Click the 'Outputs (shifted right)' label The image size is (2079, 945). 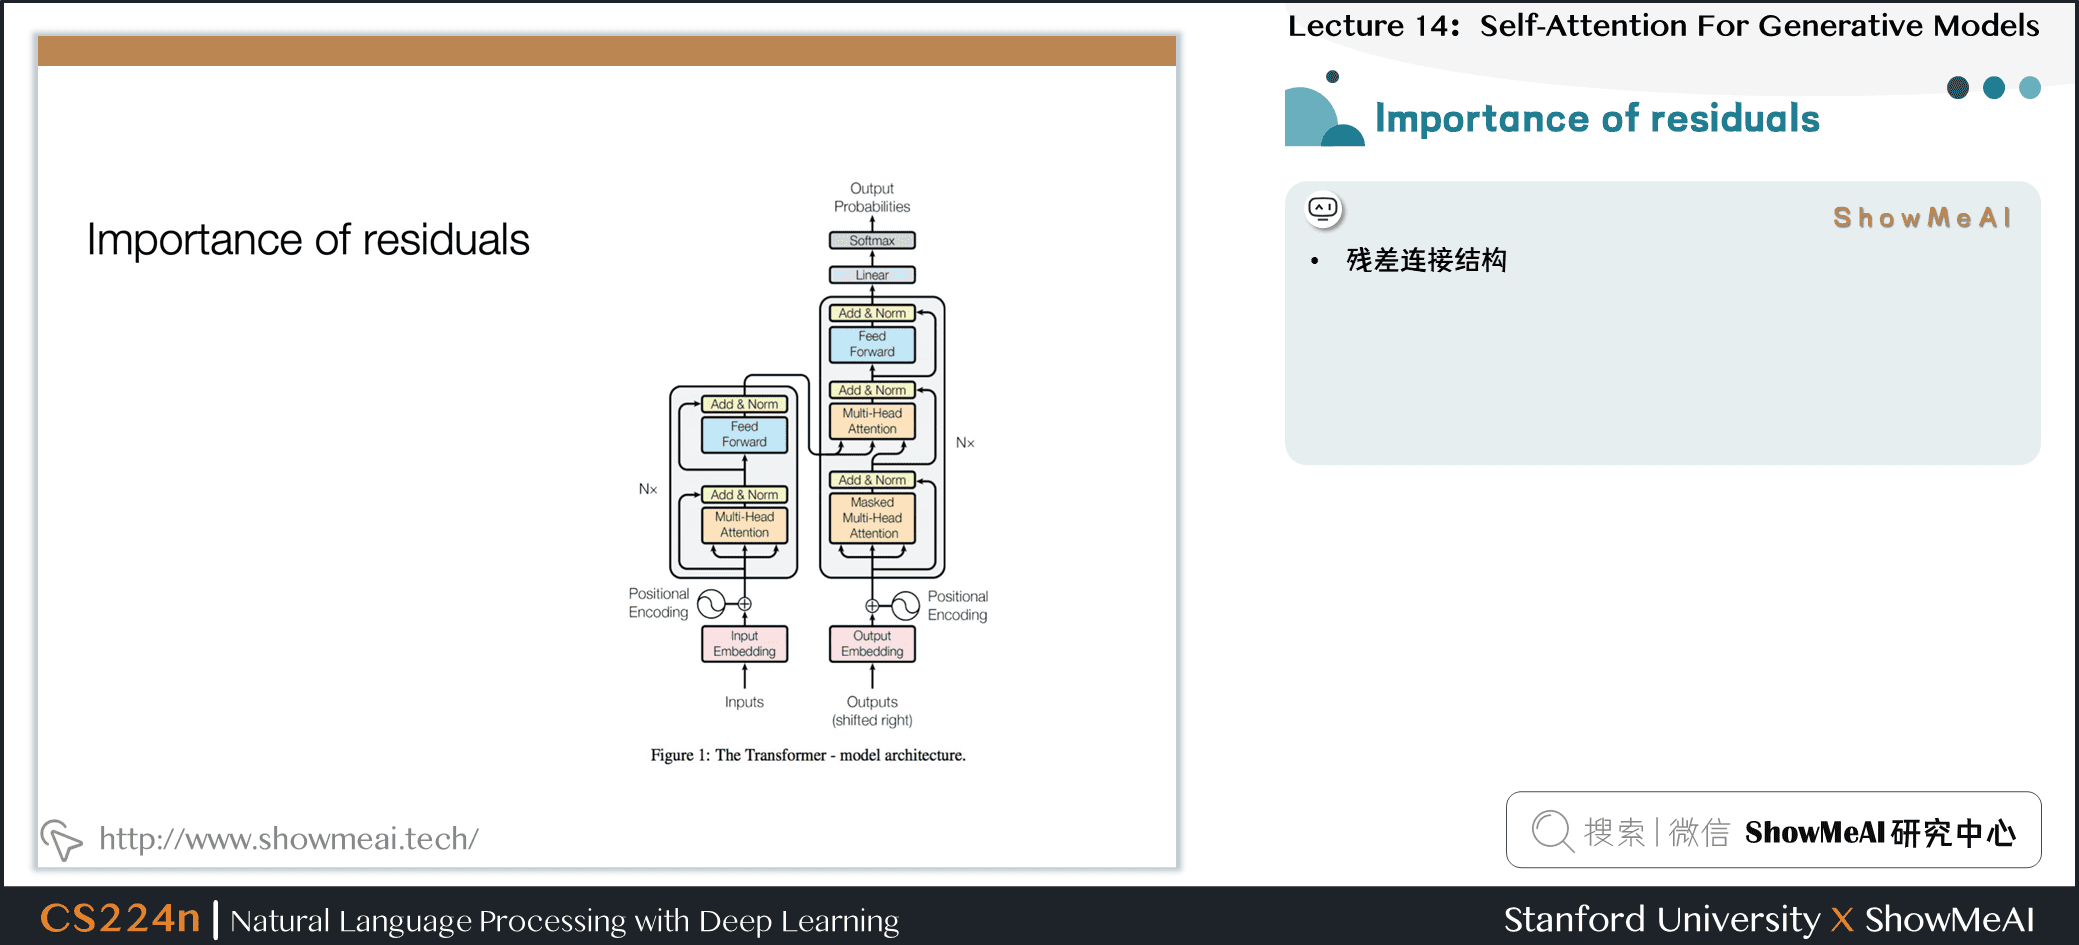click(872, 711)
